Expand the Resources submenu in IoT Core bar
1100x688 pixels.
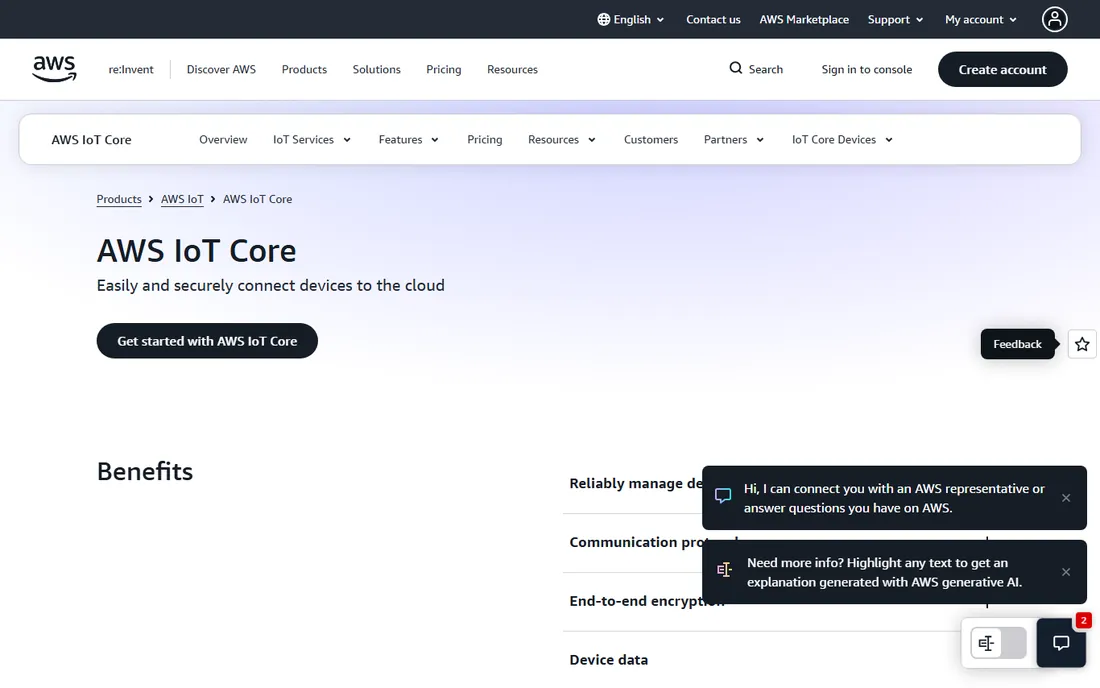coord(561,140)
